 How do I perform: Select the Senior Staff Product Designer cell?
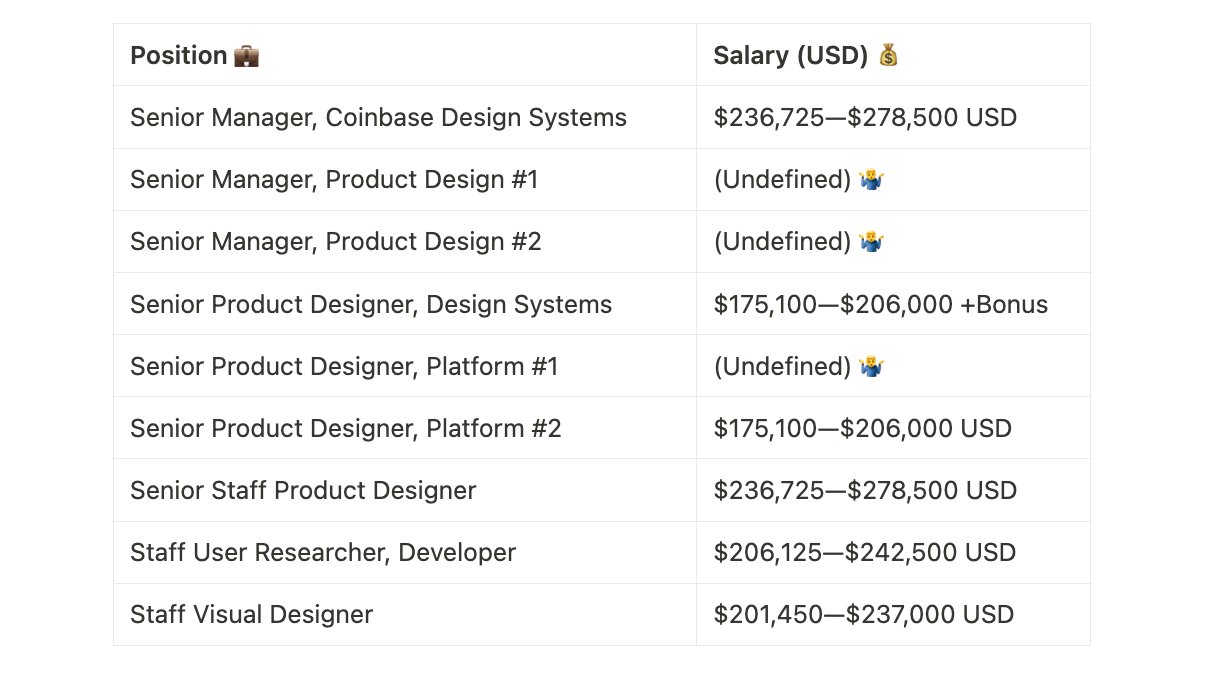click(405, 491)
